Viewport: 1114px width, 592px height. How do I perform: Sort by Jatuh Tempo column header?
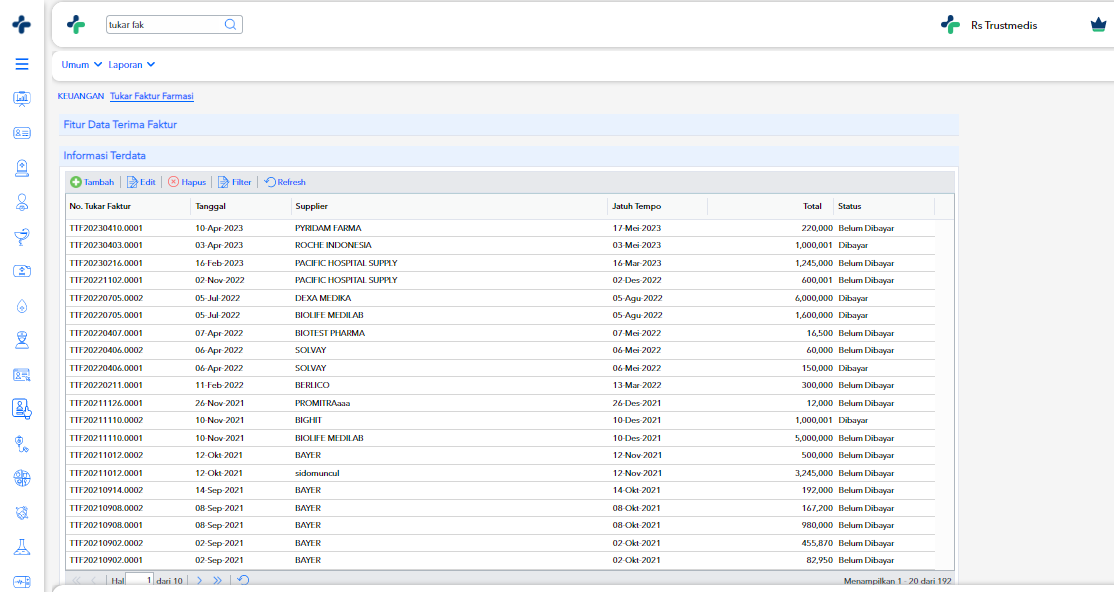coord(658,206)
